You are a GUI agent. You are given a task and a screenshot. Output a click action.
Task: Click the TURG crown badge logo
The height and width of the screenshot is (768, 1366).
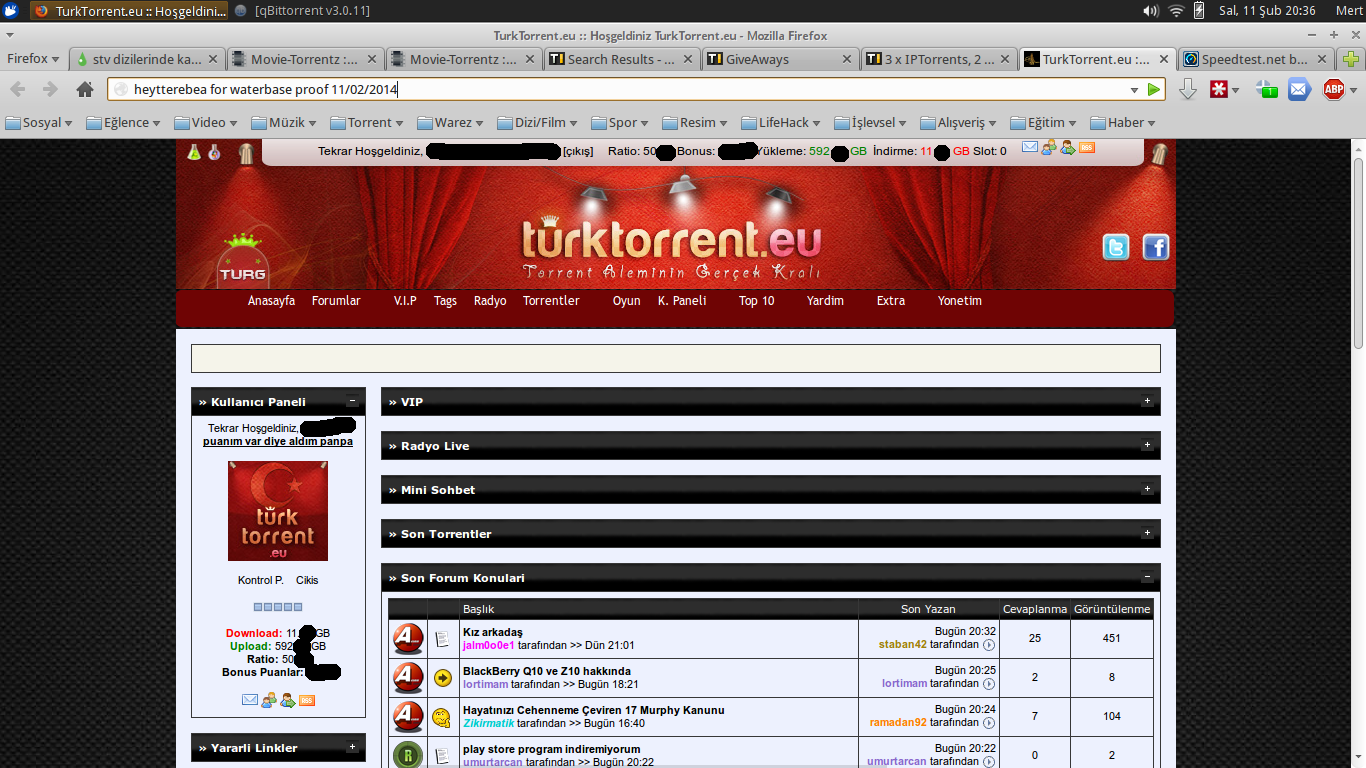pyautogui.click(x=241, y=261)
